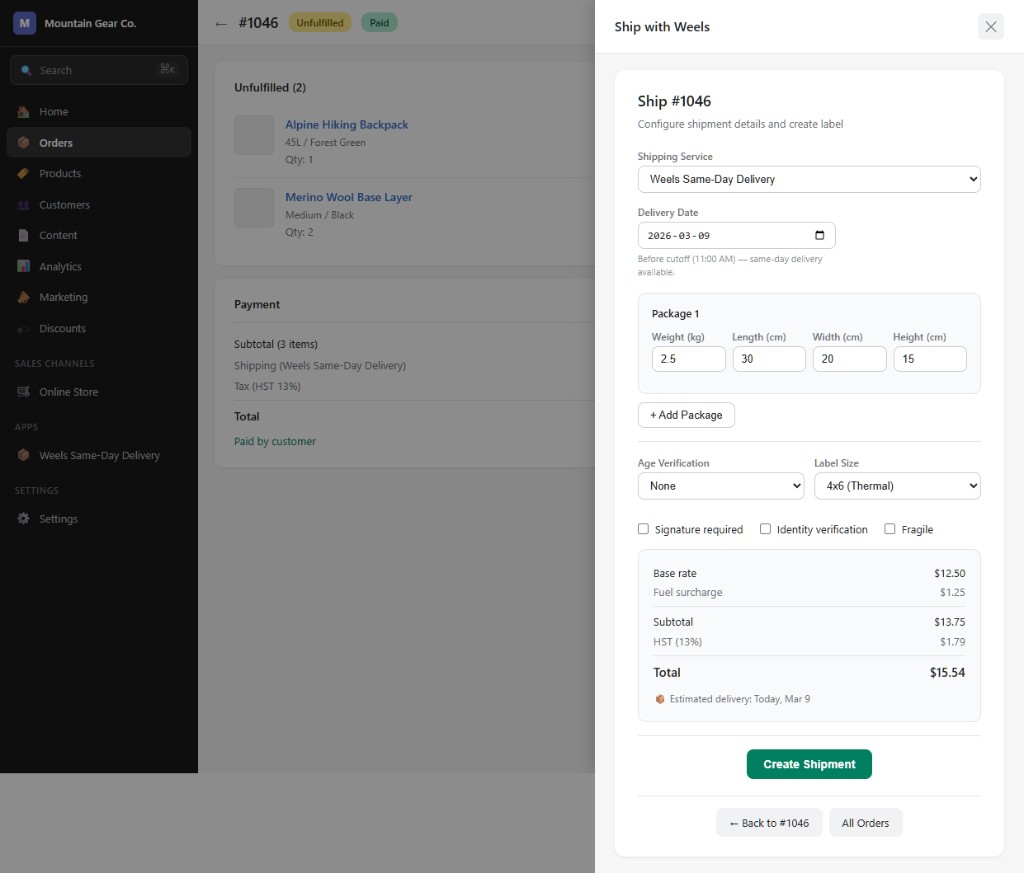This screenshot has width=1024, height=873.
Task: Open the calendar picker on Delivery Date
Action: click(822, 234)
